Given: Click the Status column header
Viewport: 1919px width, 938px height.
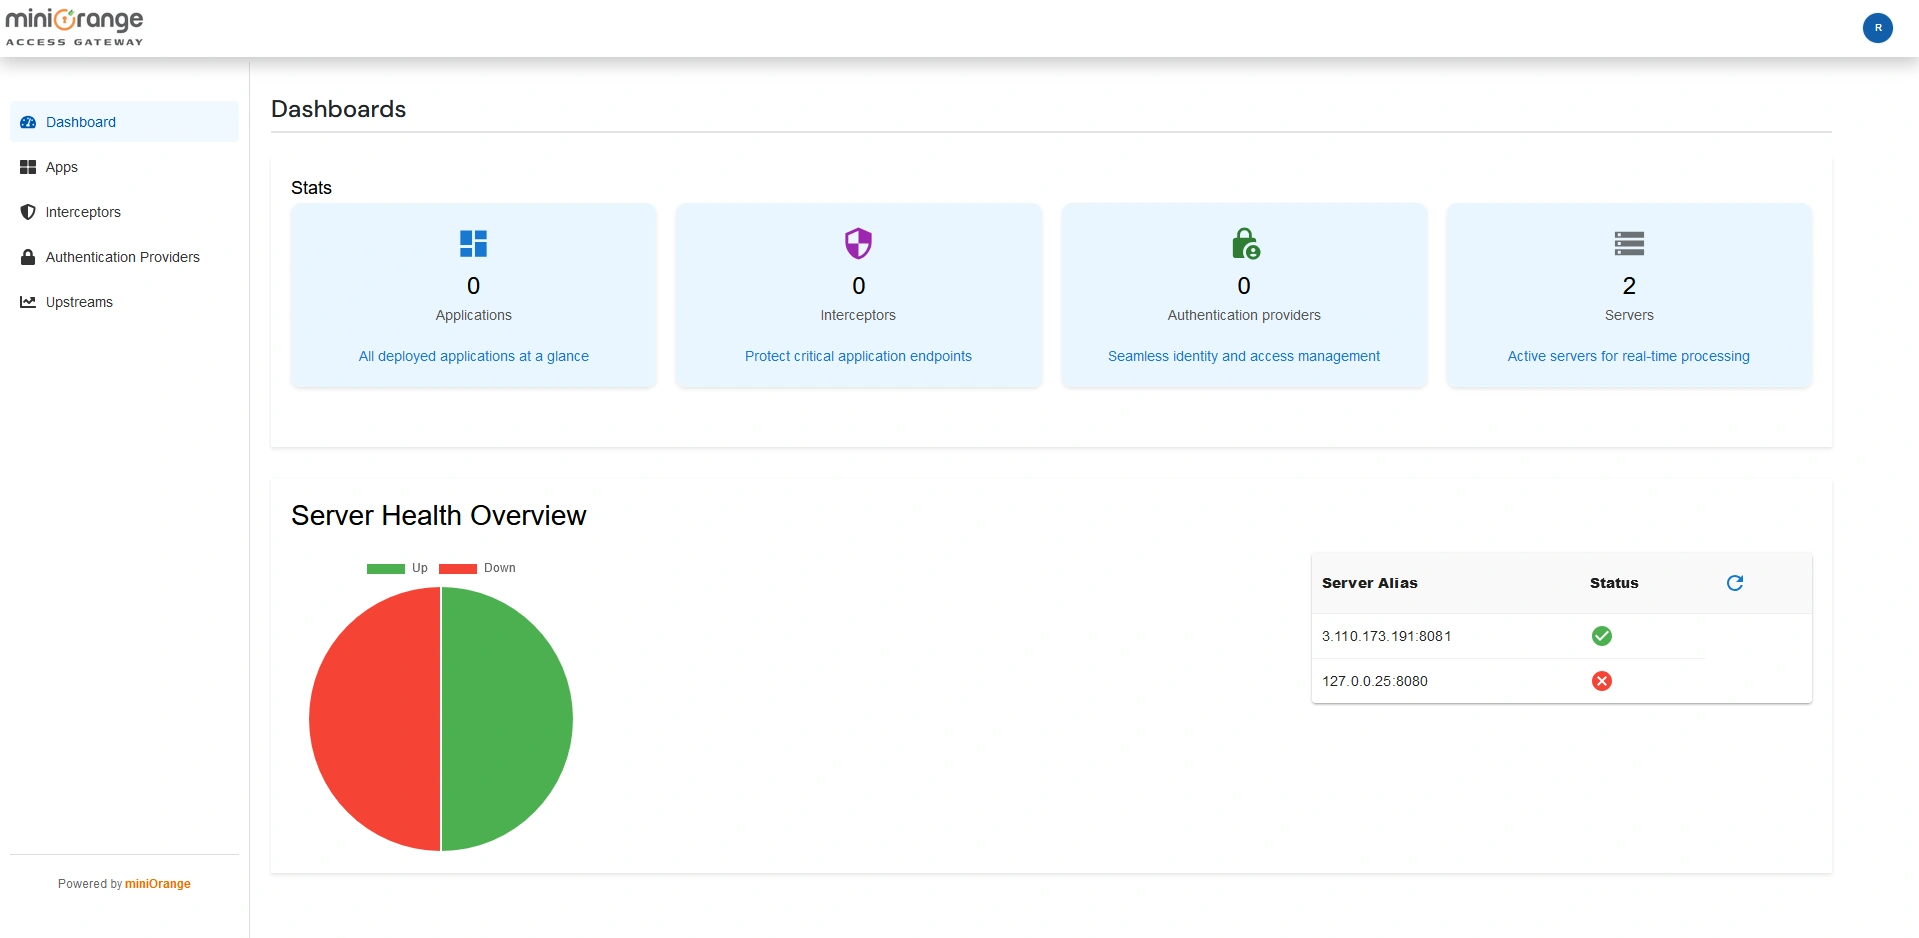Looking at the screenshot, I should pyautogui.click(x=1614, y=583).
